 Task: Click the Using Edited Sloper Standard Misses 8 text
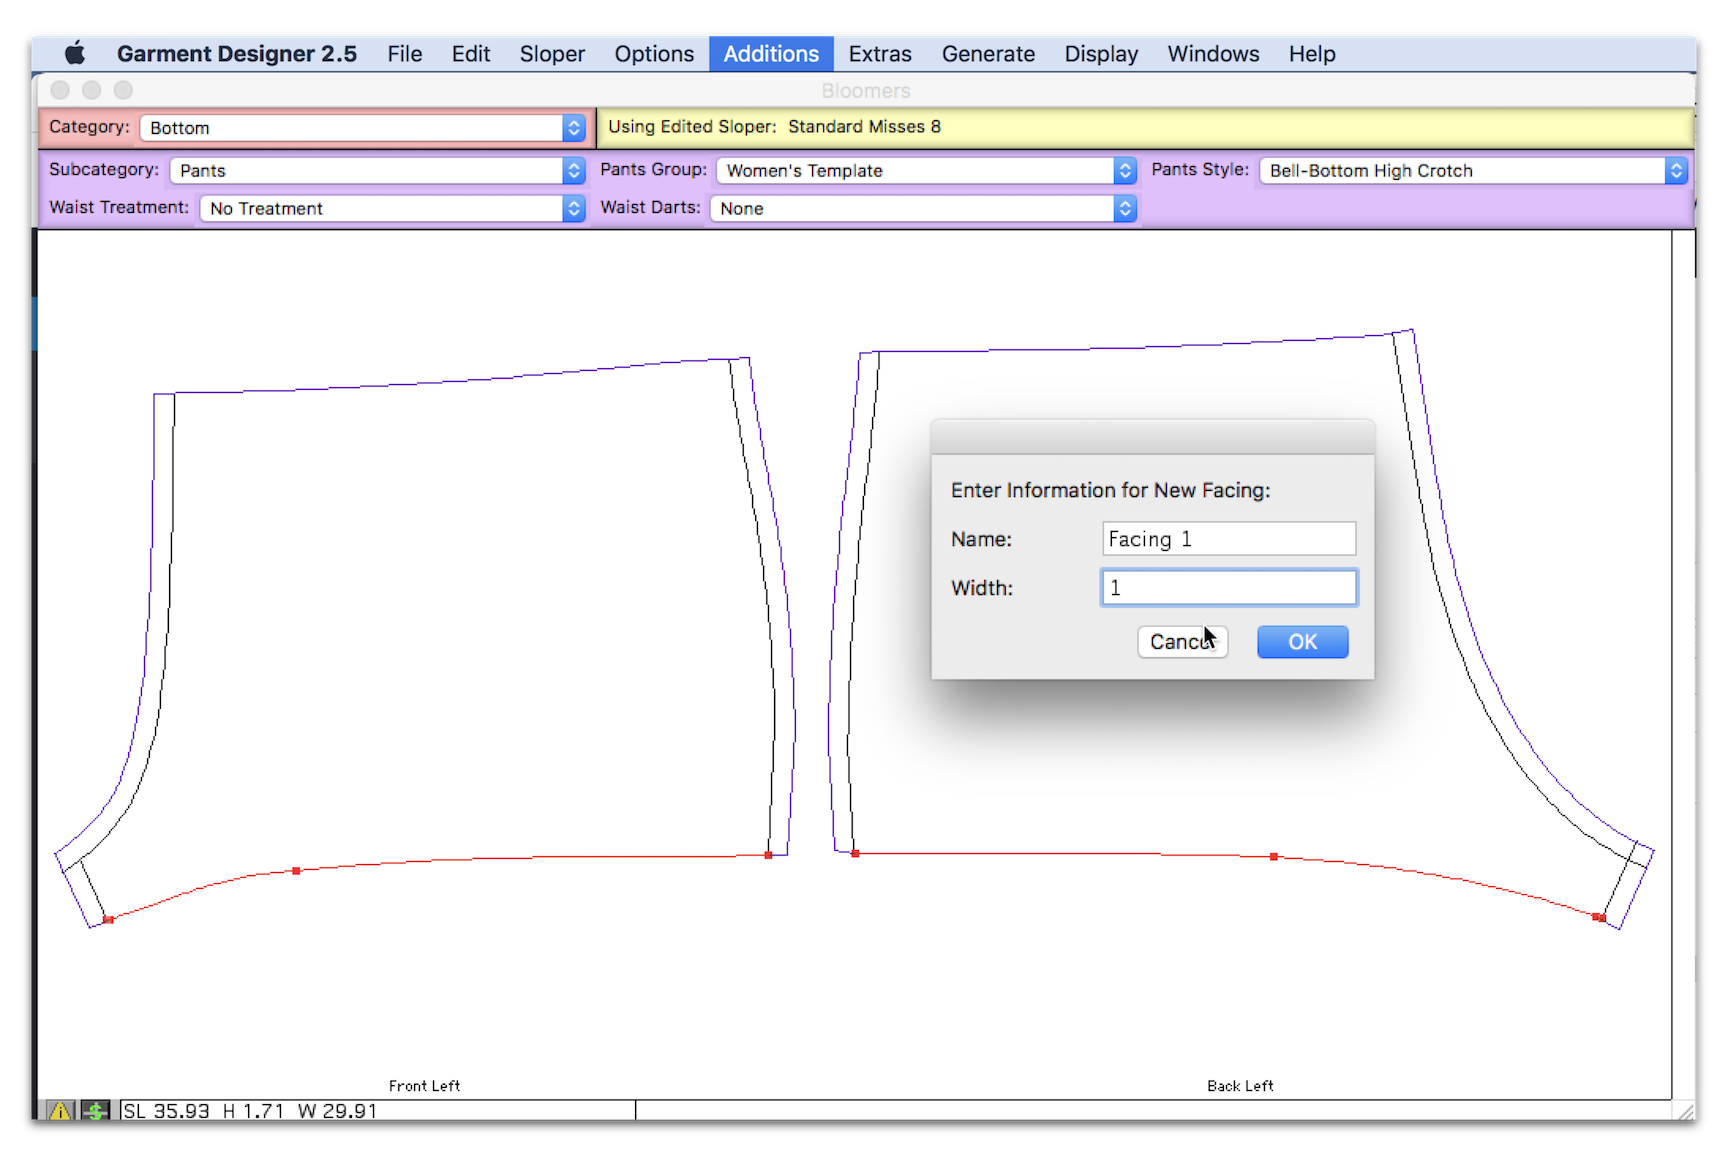[774, 127]
